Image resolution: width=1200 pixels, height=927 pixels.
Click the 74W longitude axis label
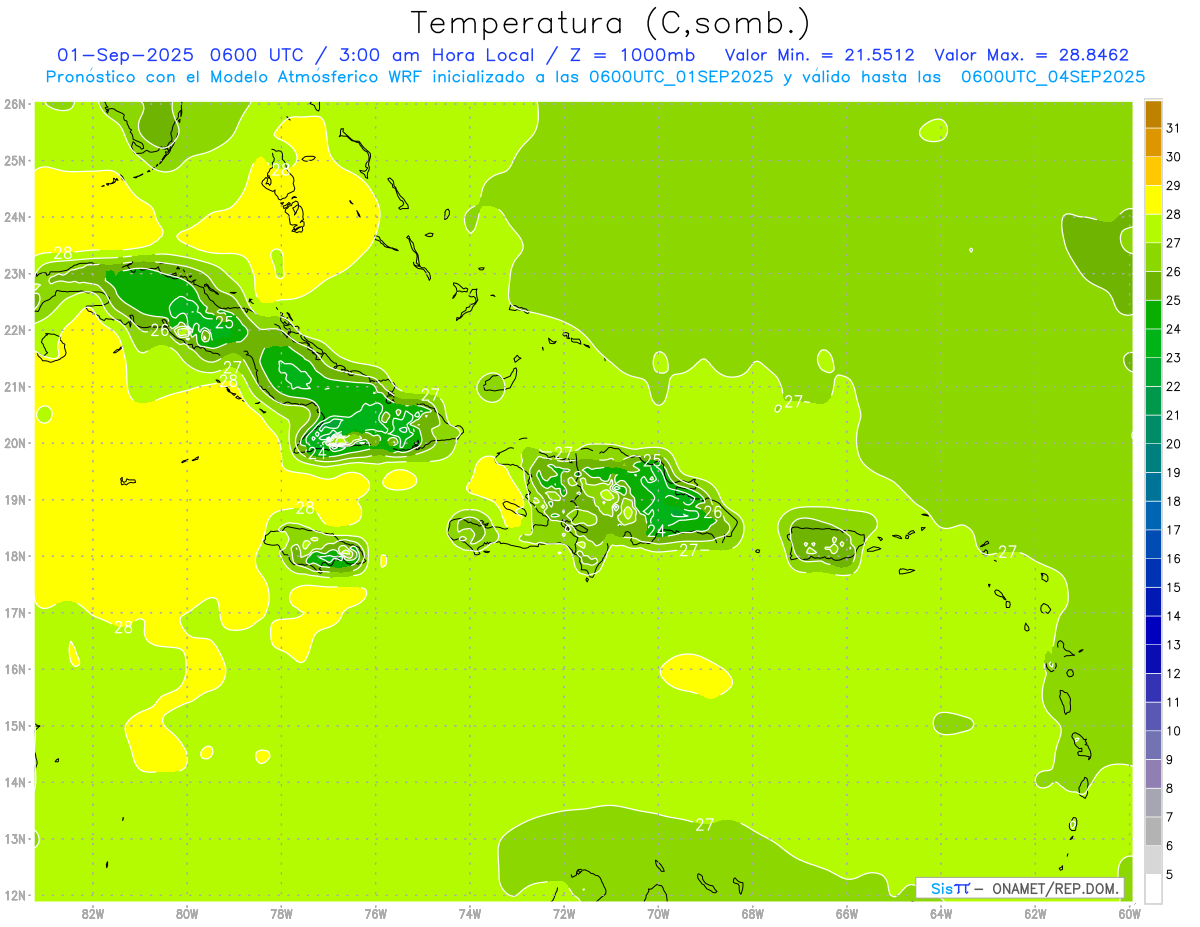point(469,913)
